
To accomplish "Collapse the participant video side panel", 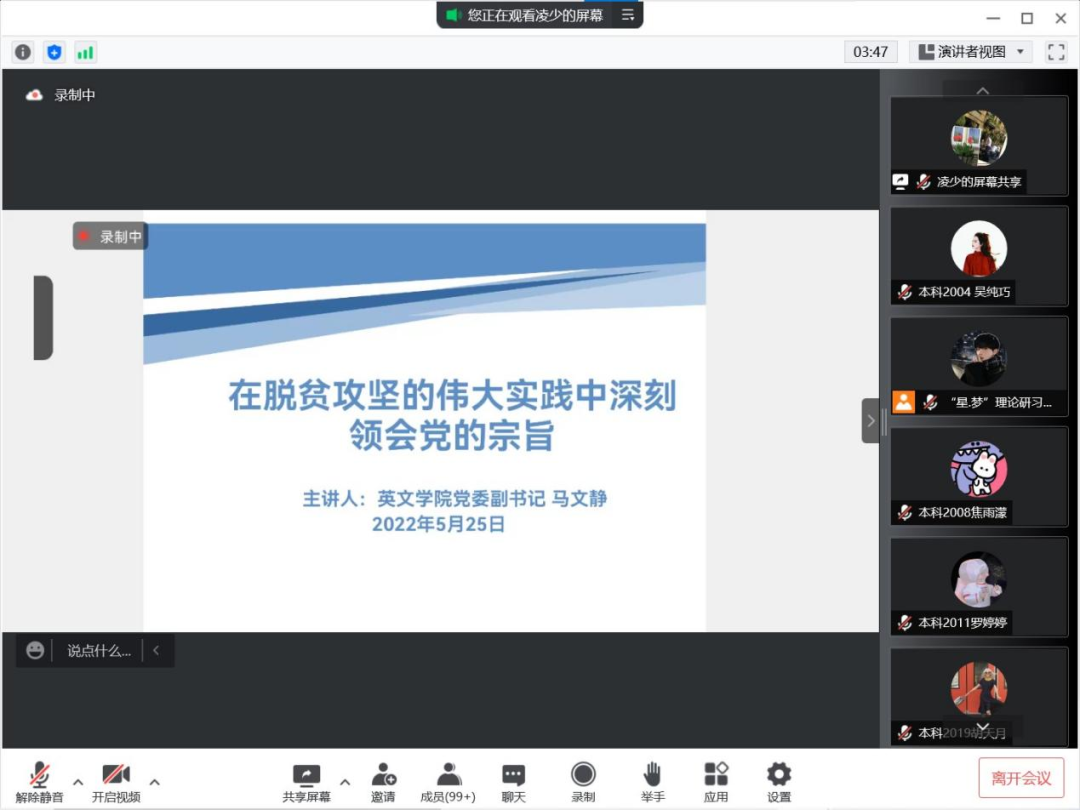I will (x=870, y=421).
